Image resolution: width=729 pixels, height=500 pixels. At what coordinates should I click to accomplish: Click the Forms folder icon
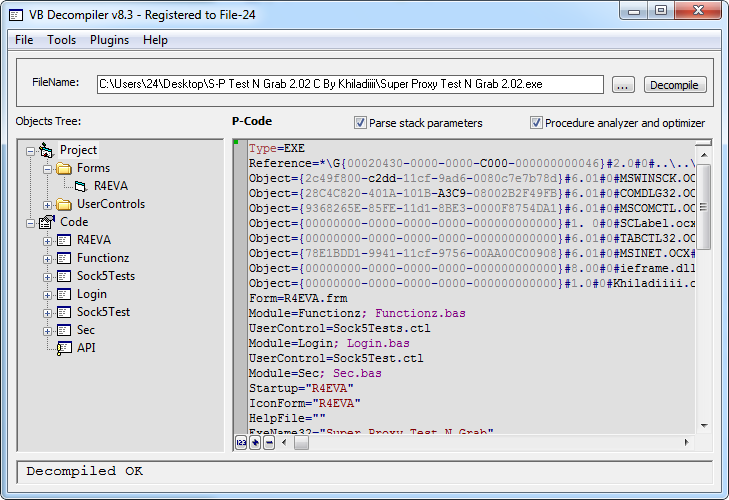[x=64, y=168]
